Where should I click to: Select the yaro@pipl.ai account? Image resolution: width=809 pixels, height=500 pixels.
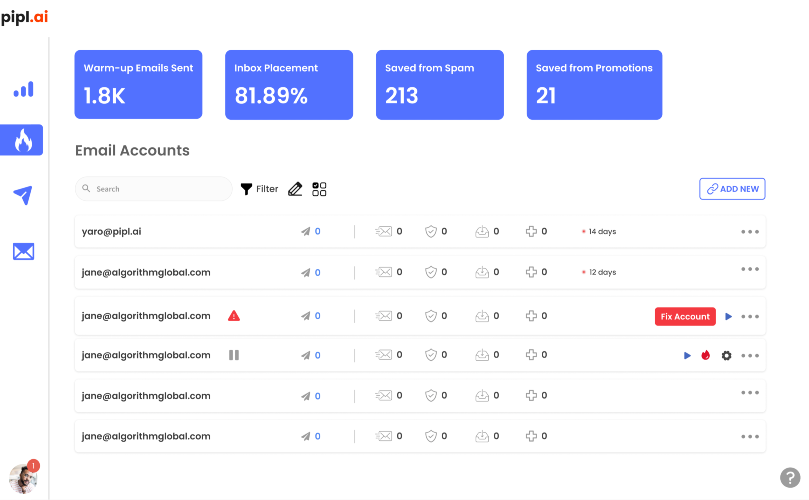click(x=111, y=232)
